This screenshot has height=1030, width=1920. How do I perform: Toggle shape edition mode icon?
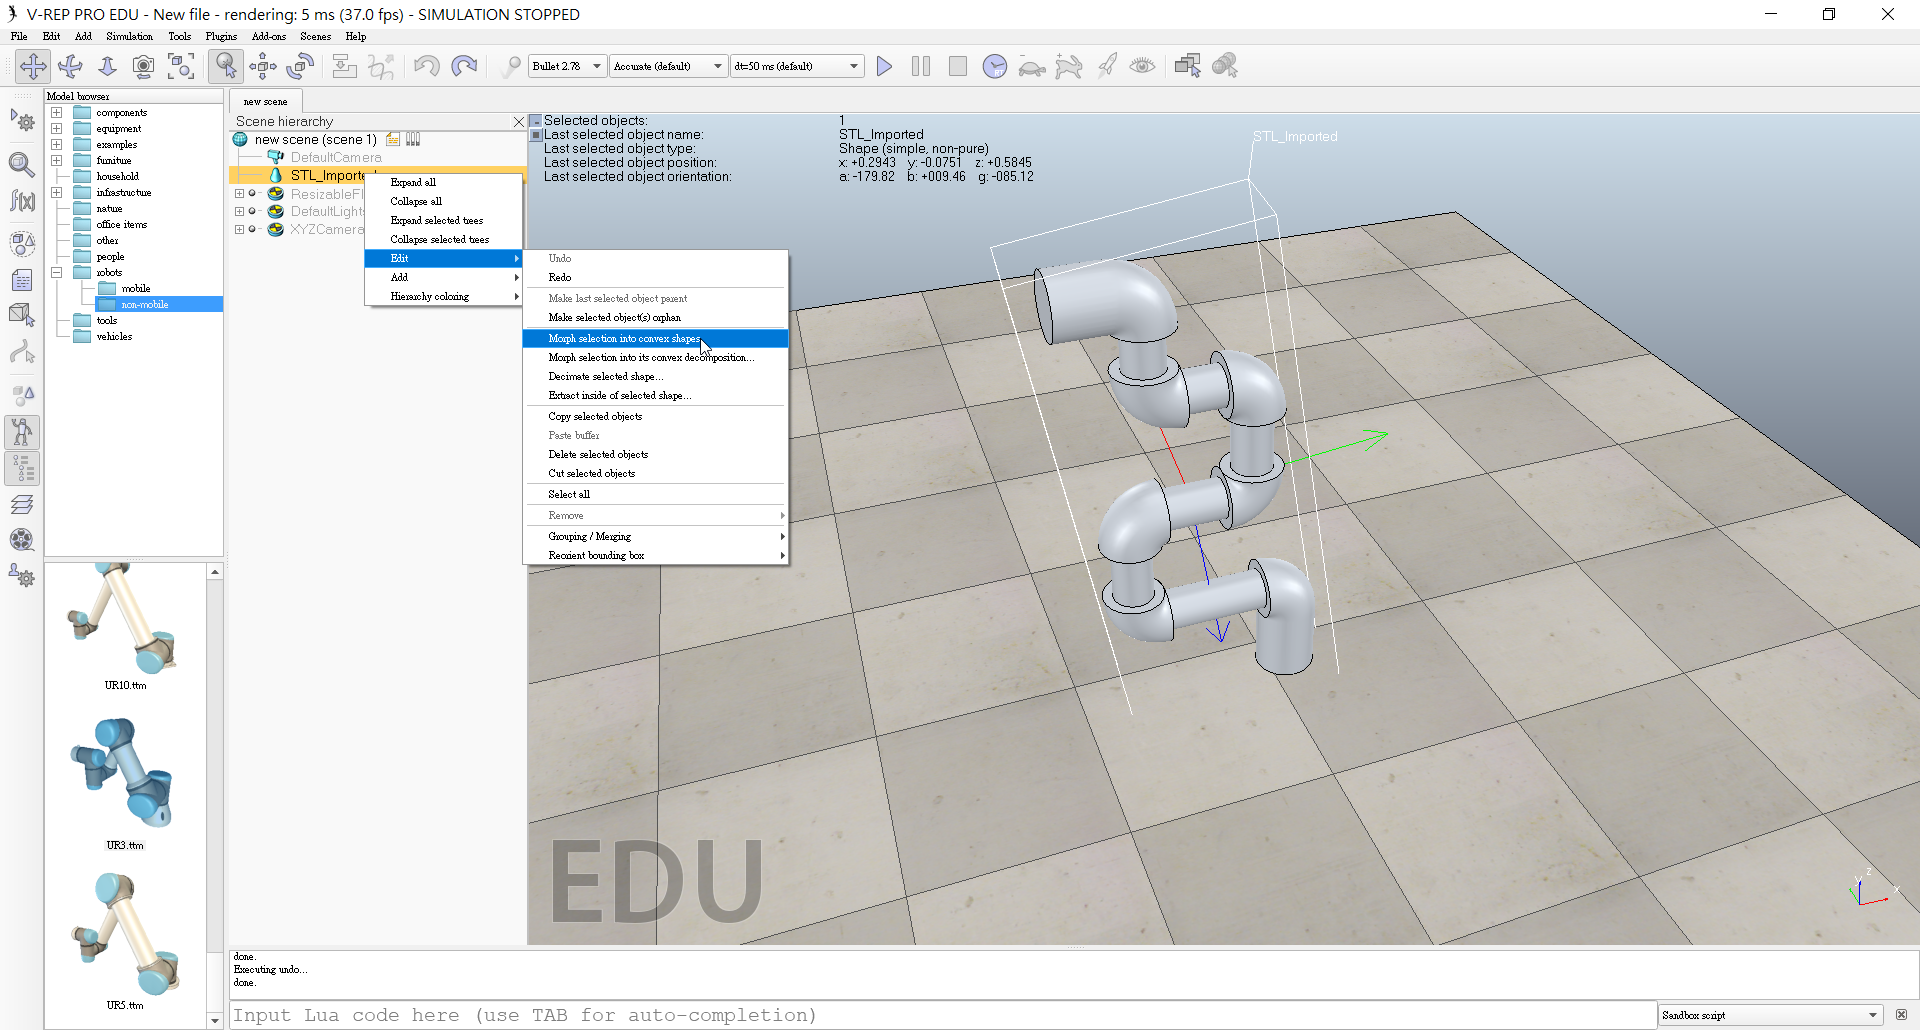(22, 316)
